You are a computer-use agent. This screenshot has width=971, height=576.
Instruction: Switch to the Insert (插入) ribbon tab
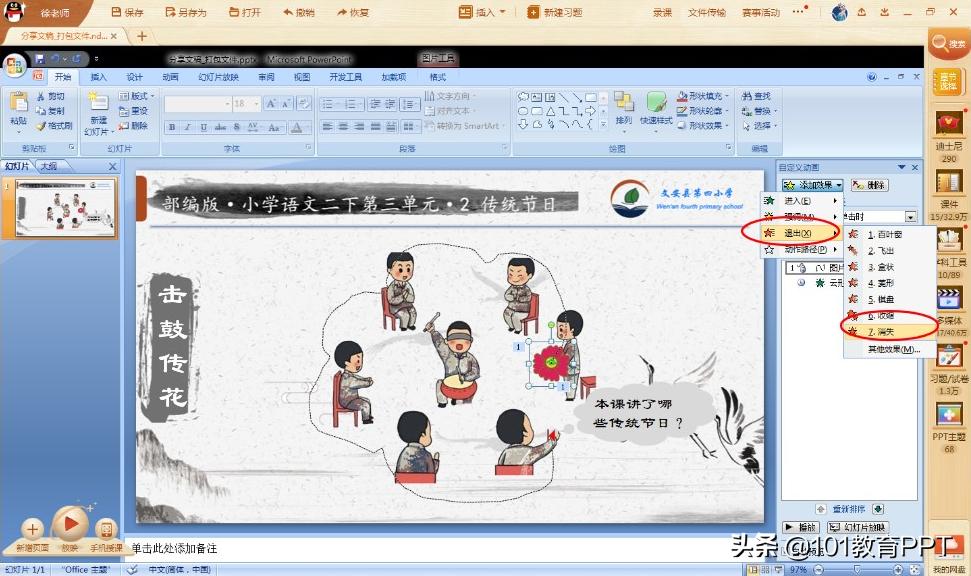point(98,77)
